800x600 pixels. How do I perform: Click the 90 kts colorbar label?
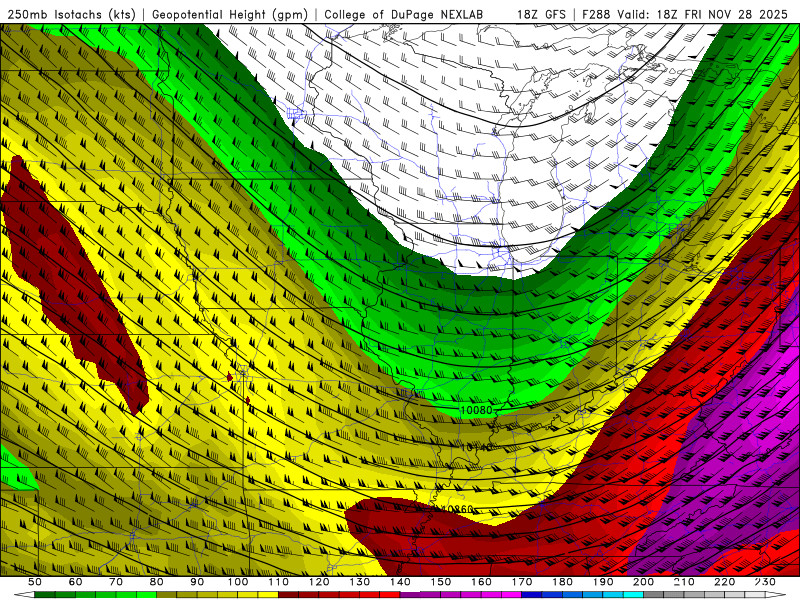click(197, 582)
